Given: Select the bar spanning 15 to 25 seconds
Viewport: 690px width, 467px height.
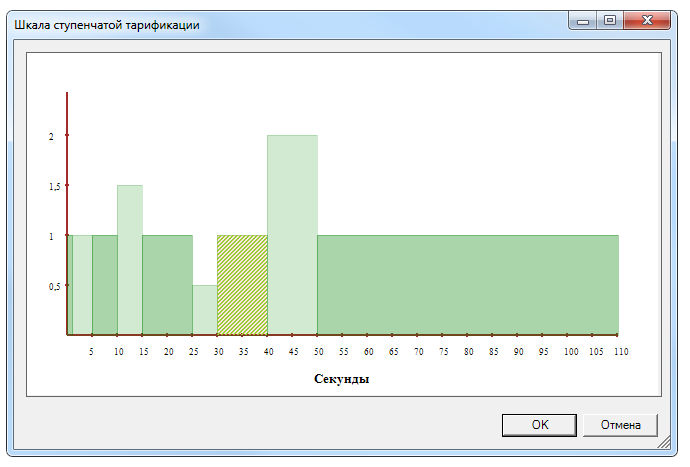Looking at the screenshot, I should pos(167,285).
